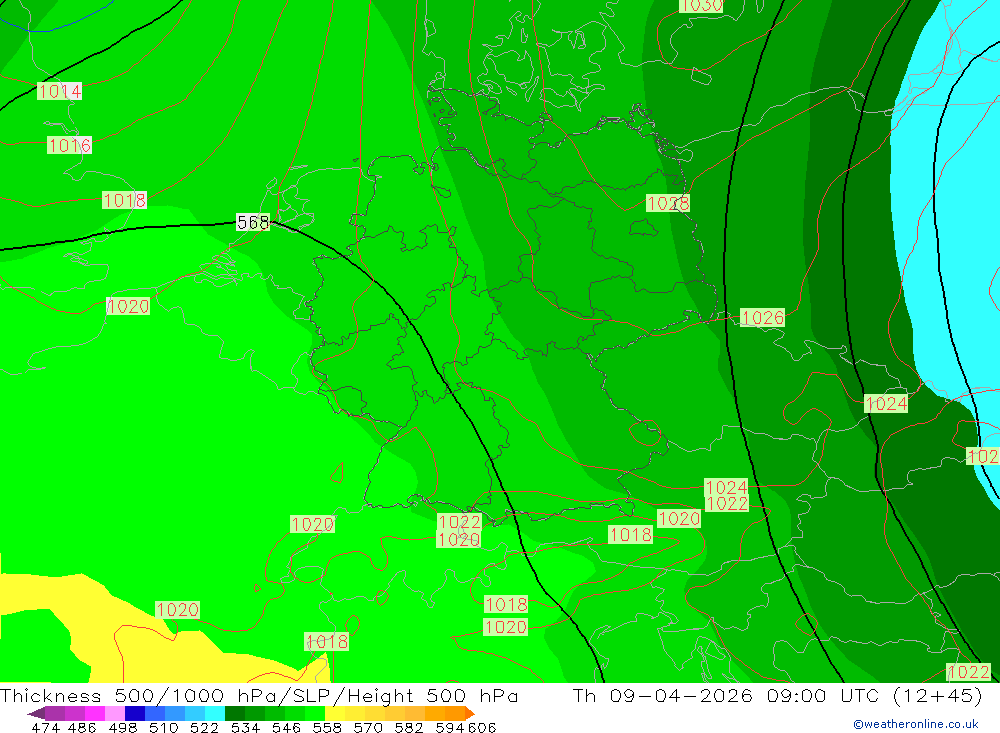1000x733 pixels.
Task: Click the 1030 isobar pressure label
Action: (701, 6)
